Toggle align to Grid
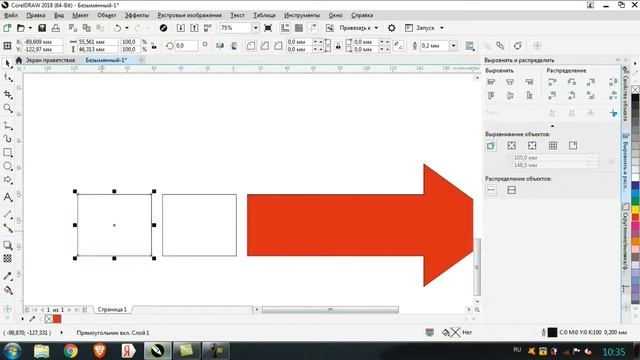Viewport: 640px width, 360px height. [x=553, y=146]
